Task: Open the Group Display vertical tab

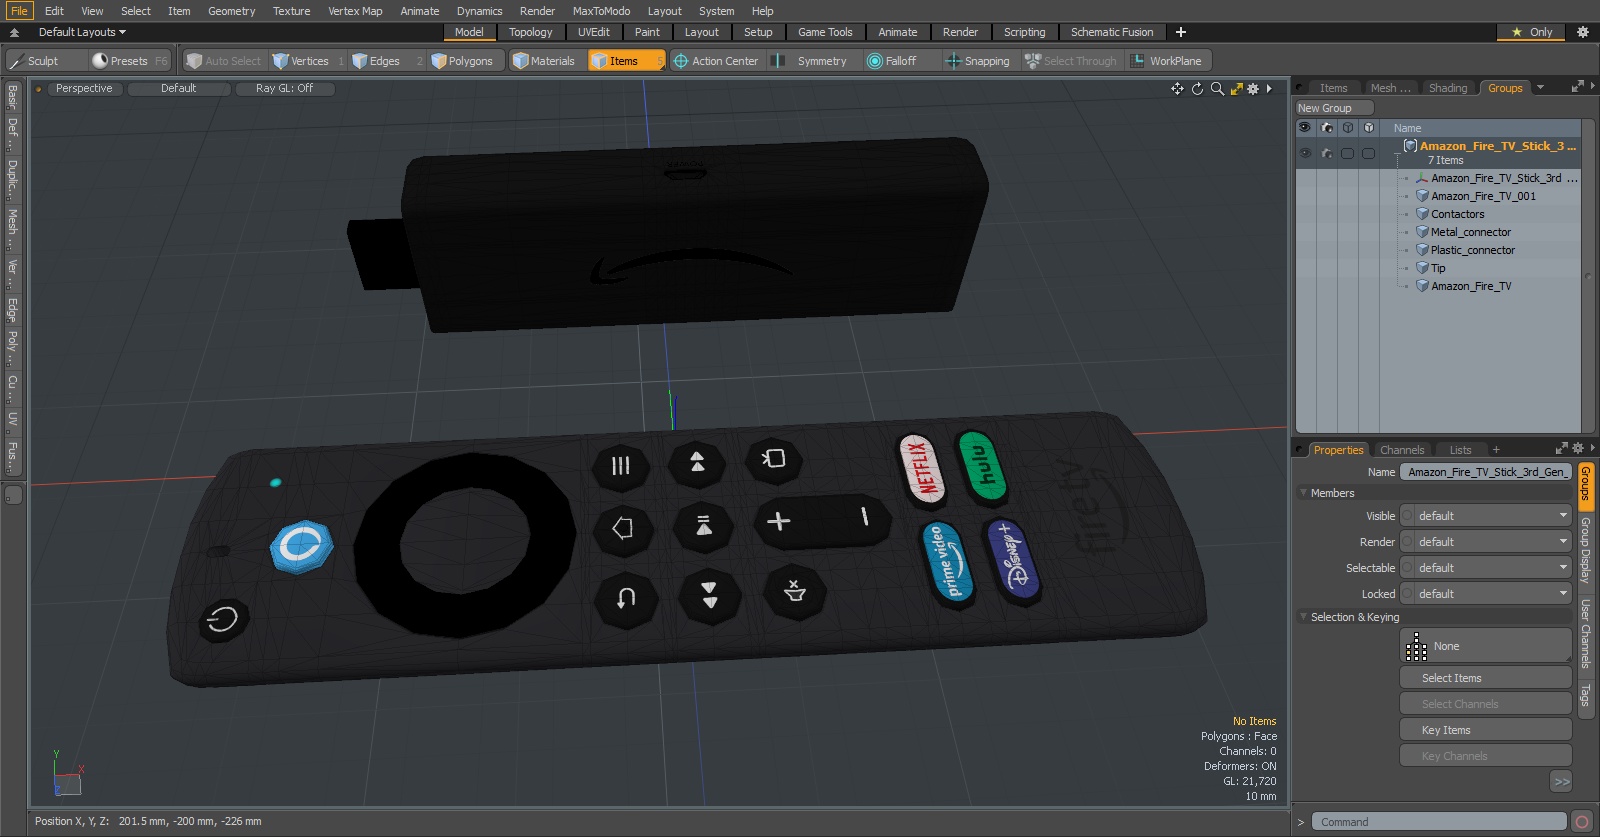Action: (1586, 550)
